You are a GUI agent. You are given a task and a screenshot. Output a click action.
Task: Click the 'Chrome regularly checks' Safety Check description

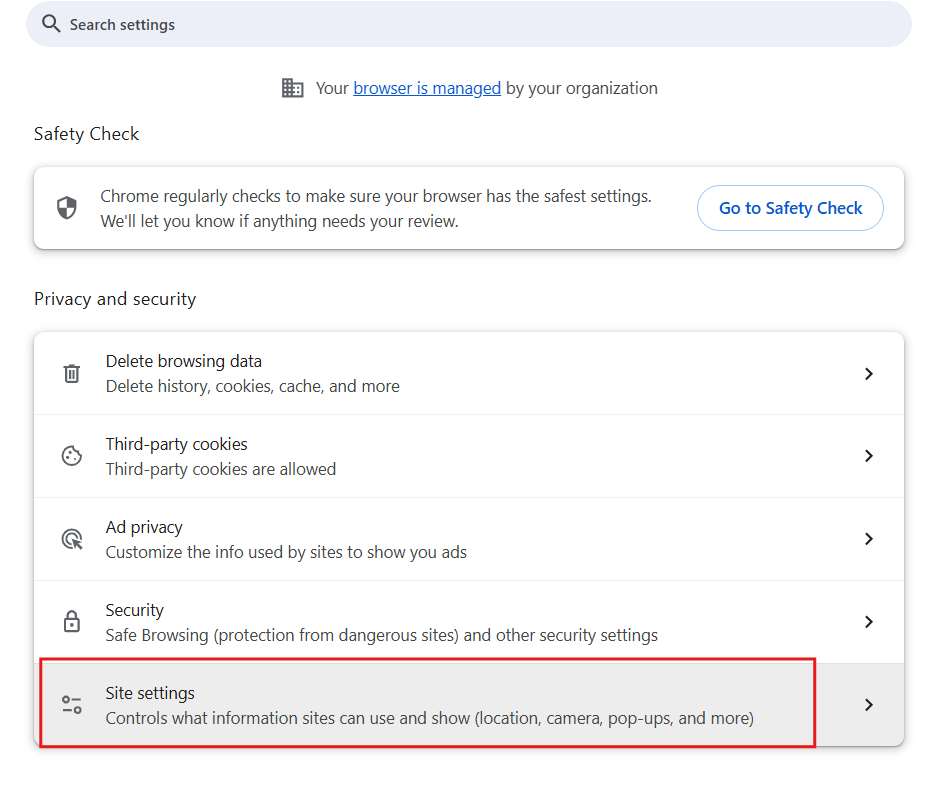point(376,209)
